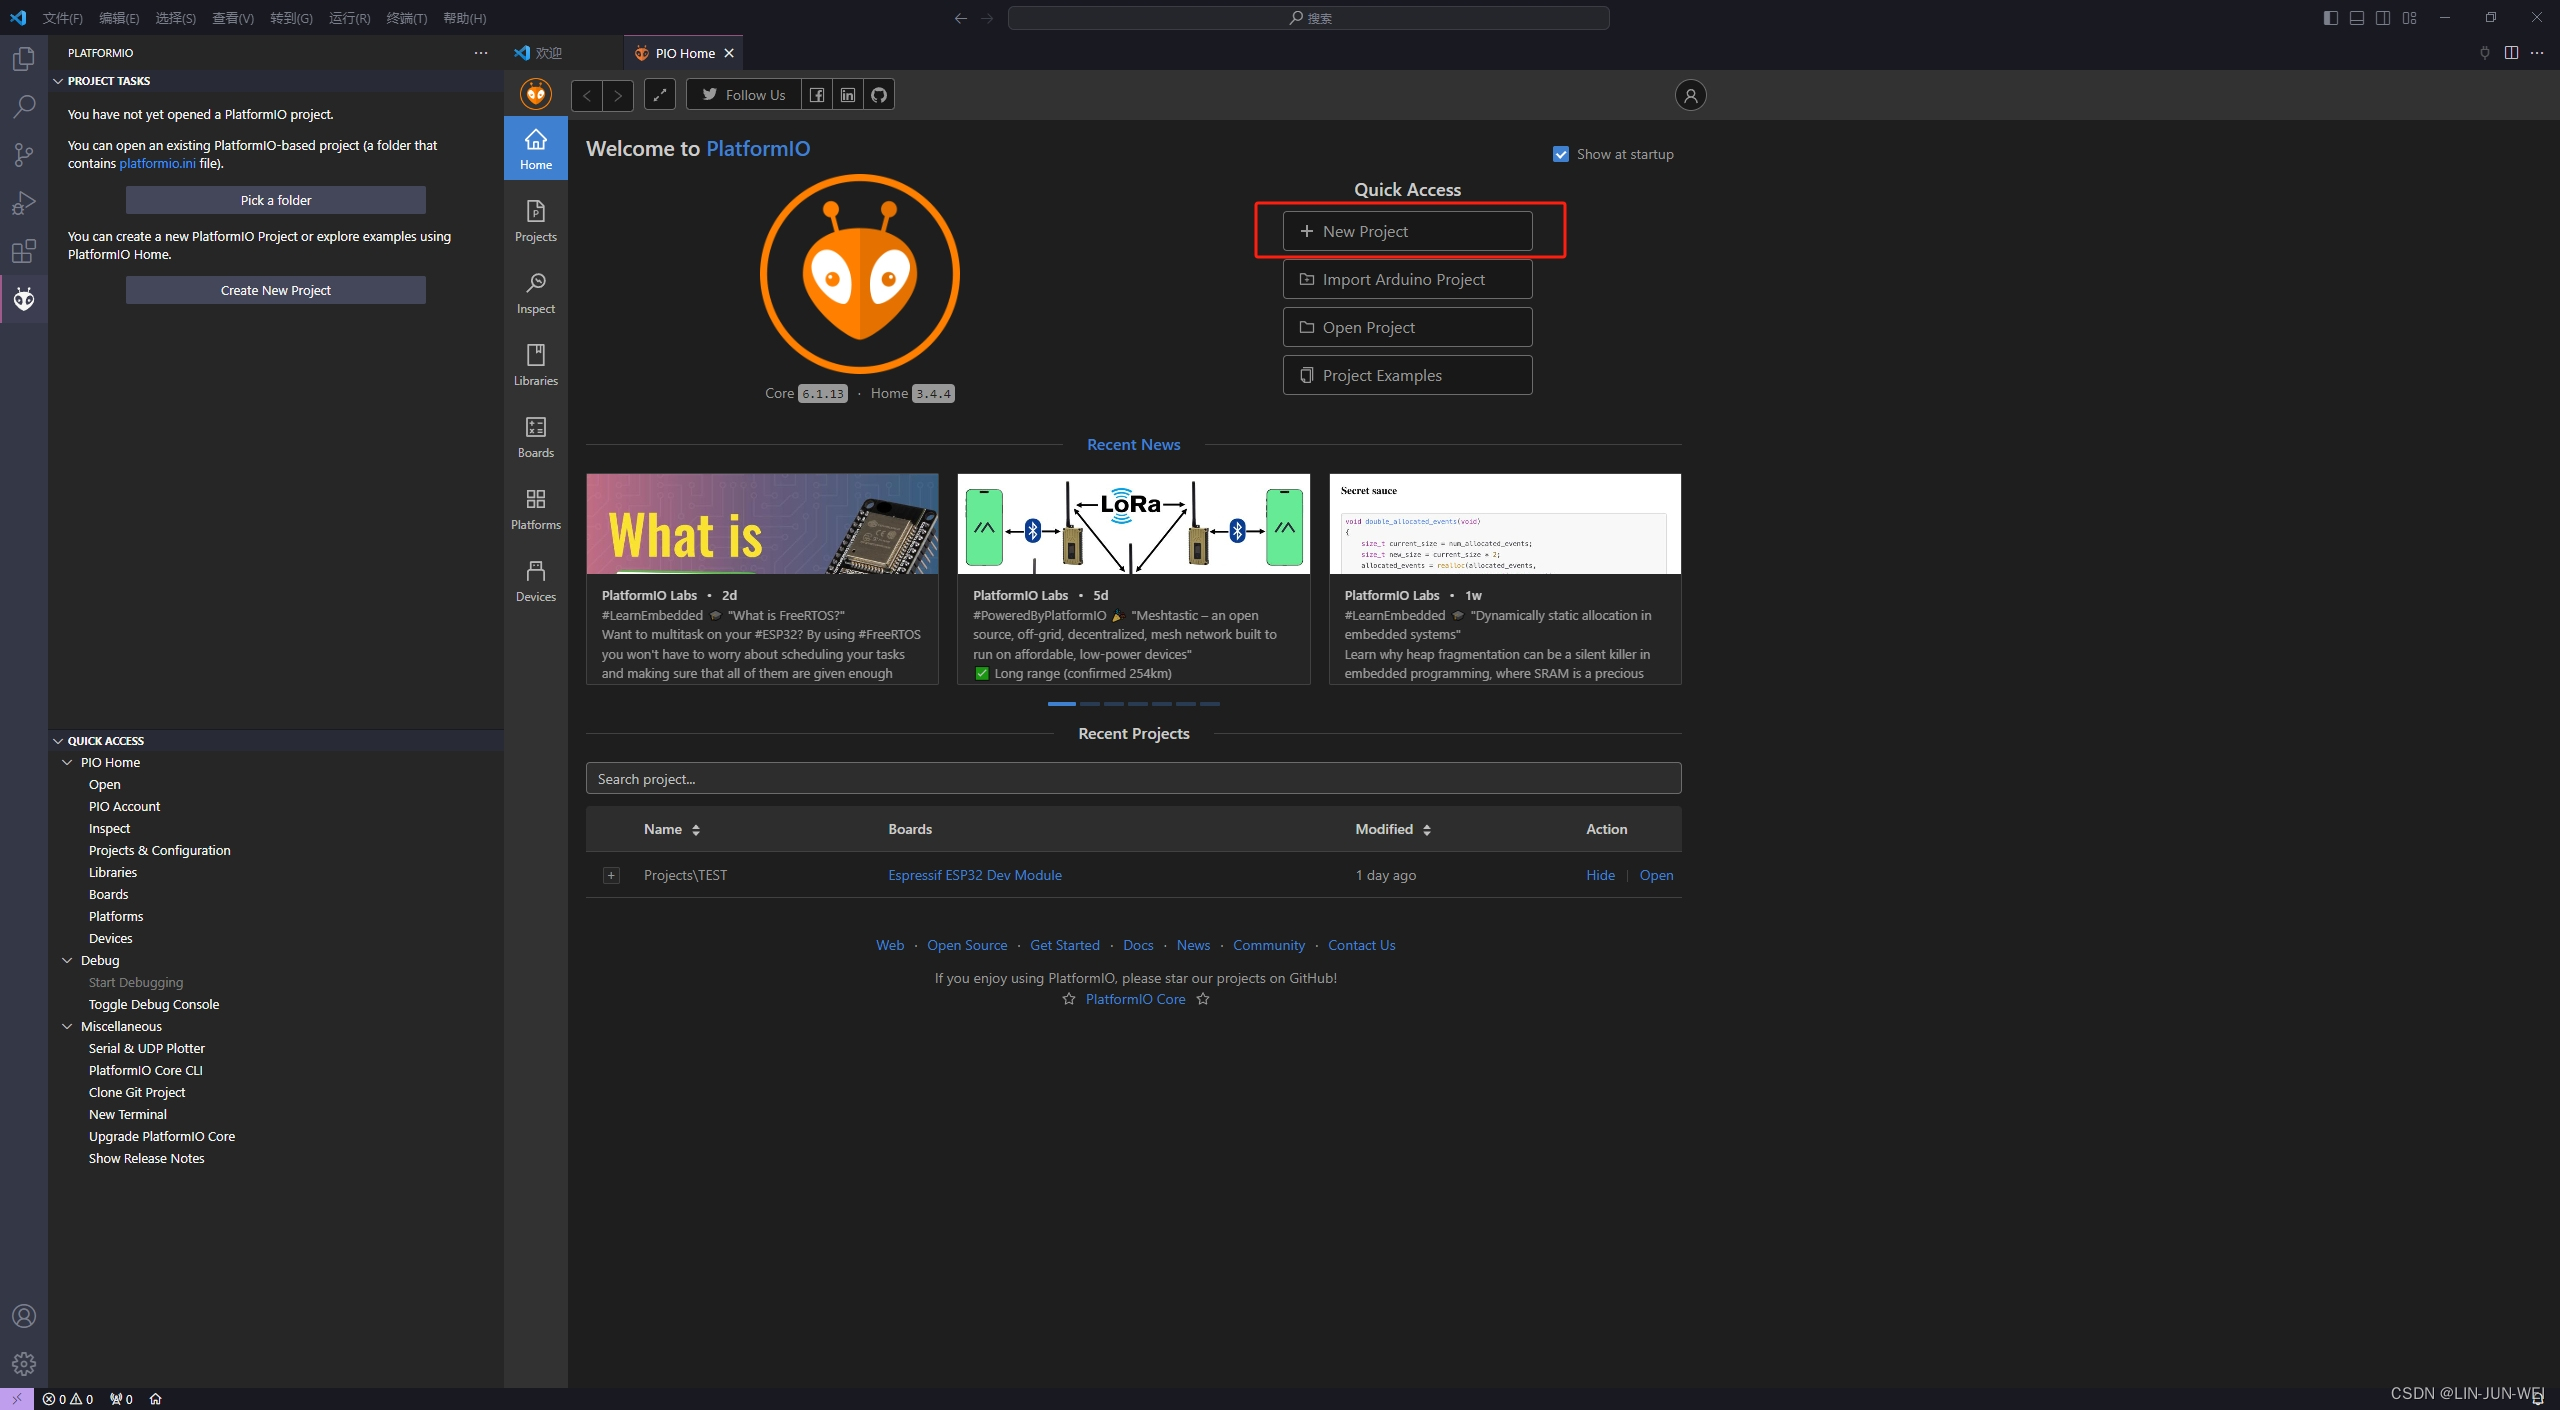Collapse the Debug tree group
This screenshot has width=2560, height=1410.
(x=67, y=960)
